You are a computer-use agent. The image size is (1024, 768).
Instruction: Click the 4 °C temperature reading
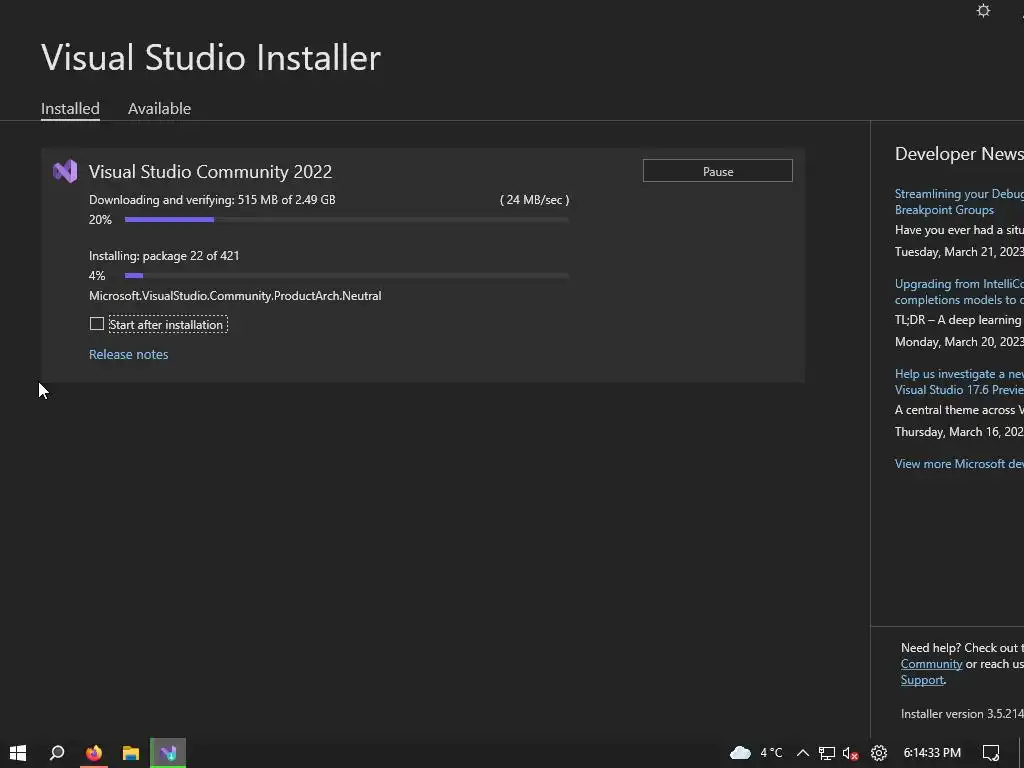coord(771,753)
